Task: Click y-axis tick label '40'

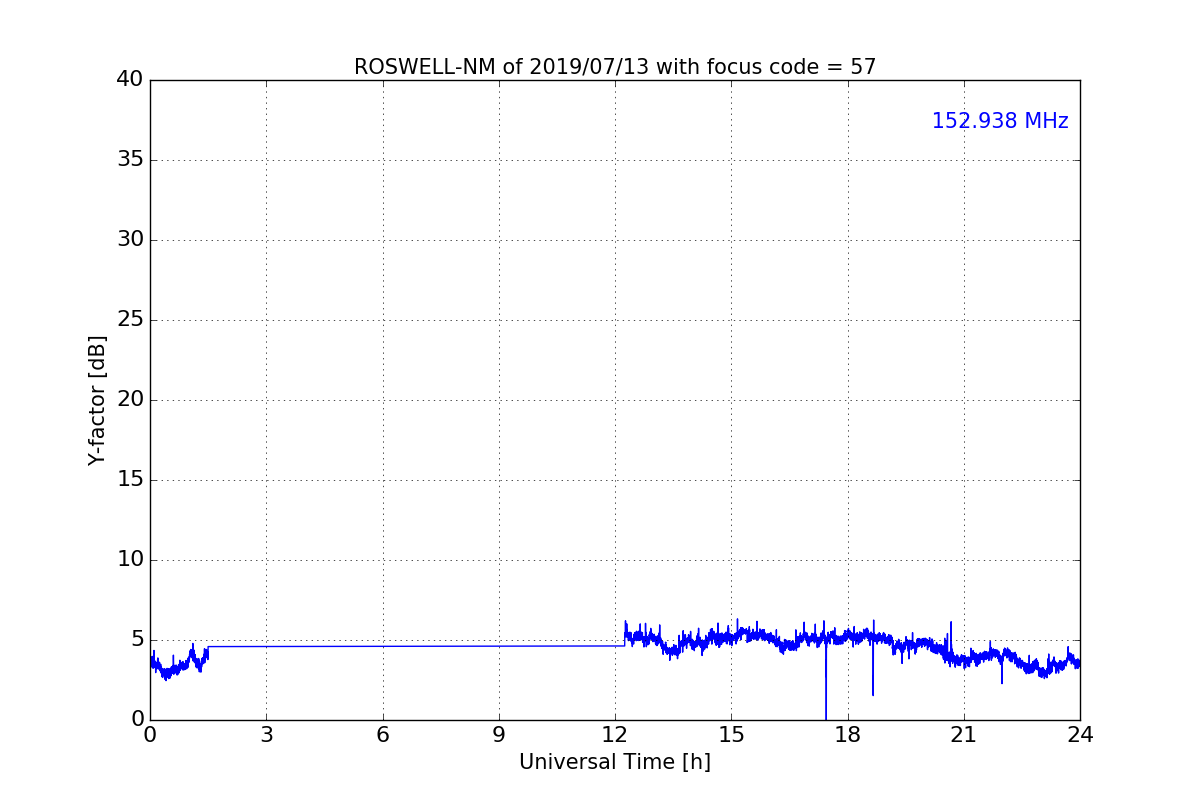Action: pos(130,80)
